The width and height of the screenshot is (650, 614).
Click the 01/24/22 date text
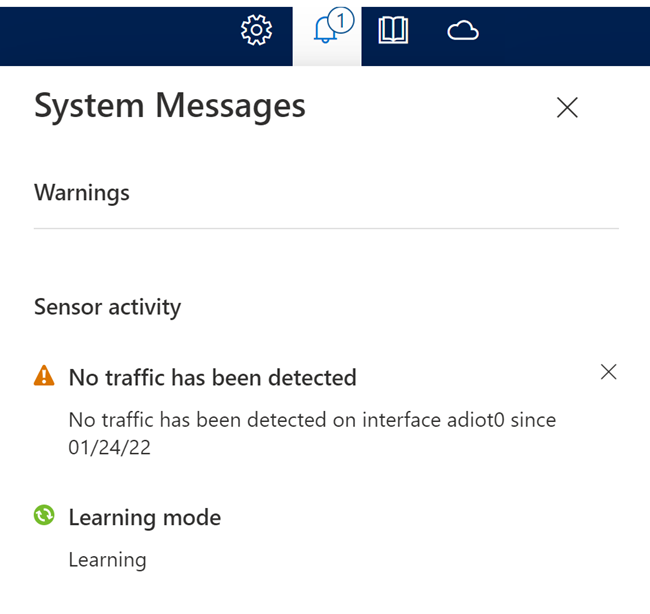pos(109,447)
